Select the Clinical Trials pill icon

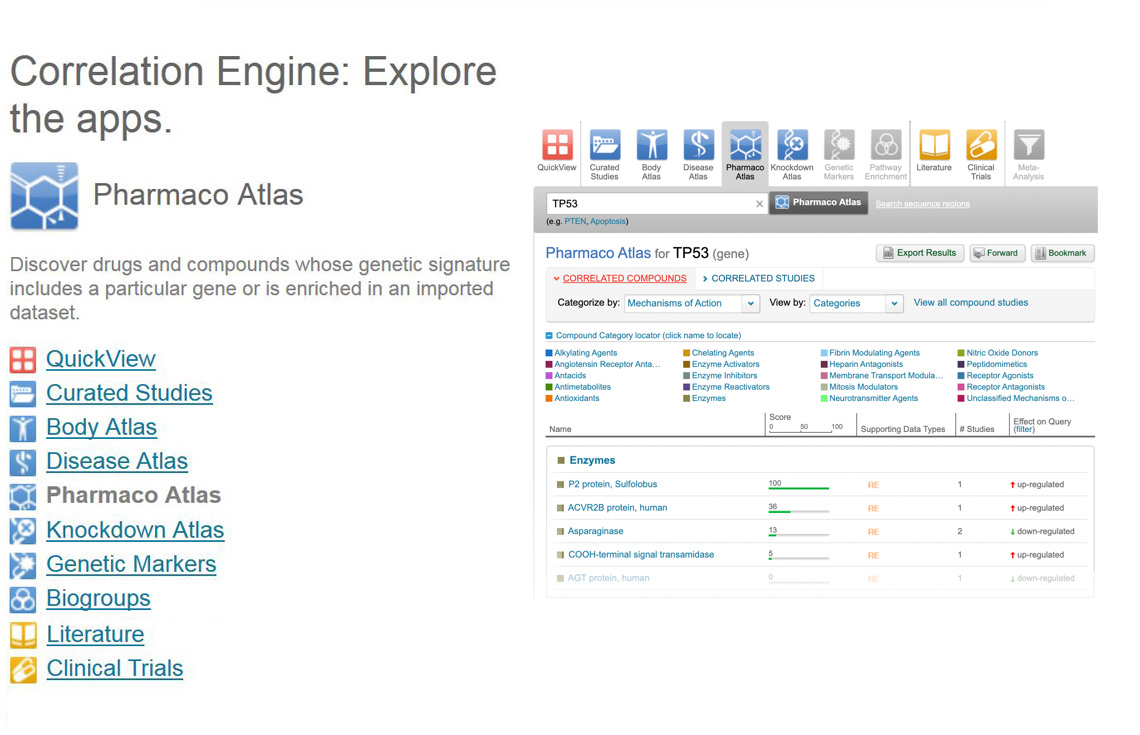coord(981,146)
